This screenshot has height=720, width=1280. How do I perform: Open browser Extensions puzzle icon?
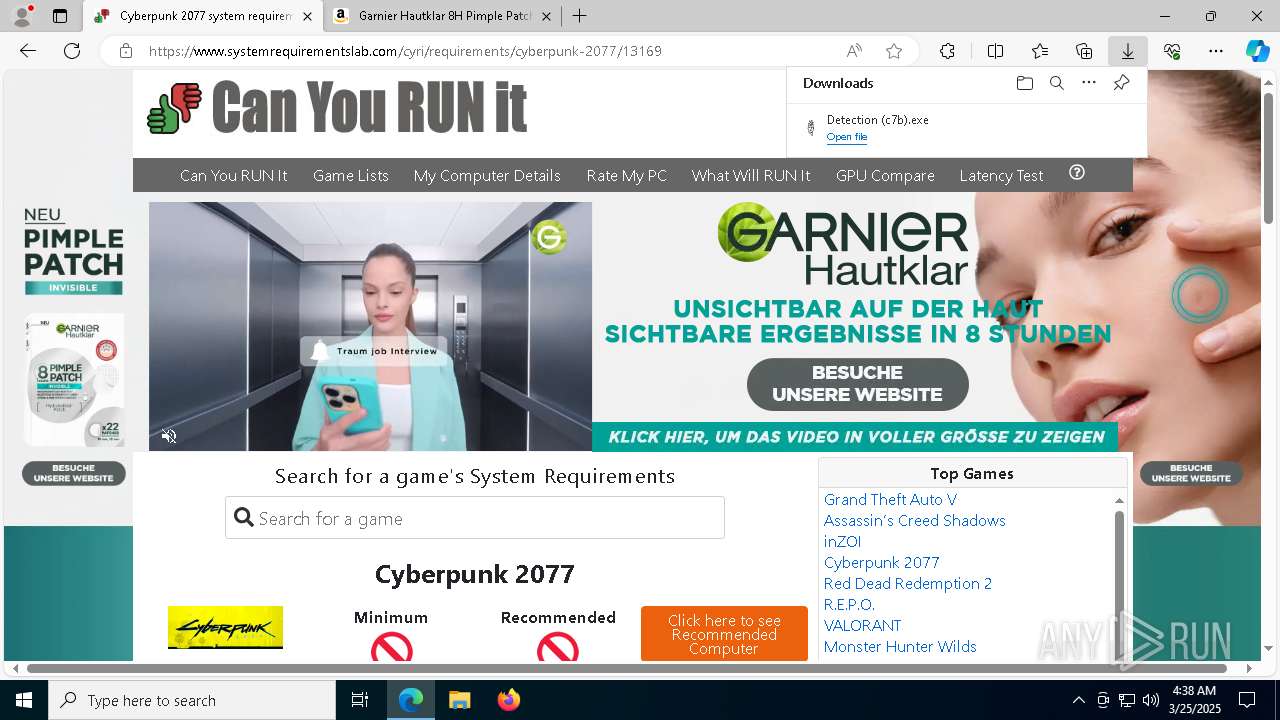[947, 51]
